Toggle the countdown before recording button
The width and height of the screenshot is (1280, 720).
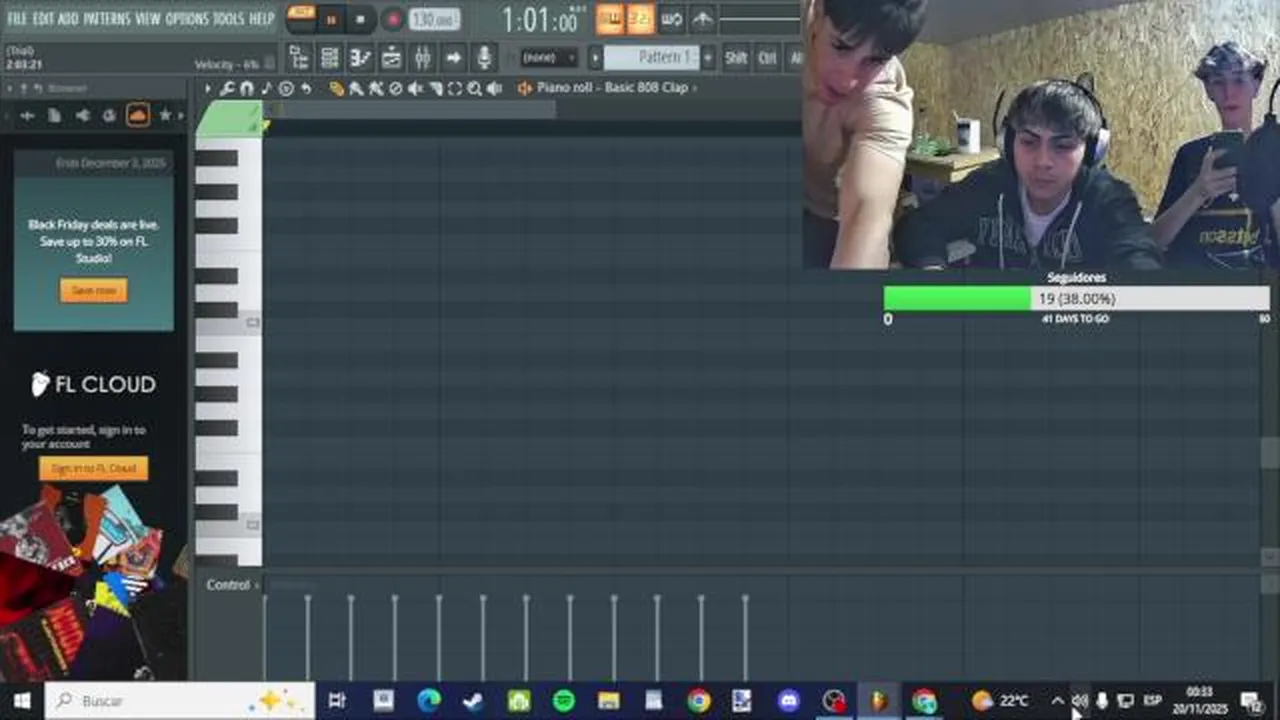641,18
